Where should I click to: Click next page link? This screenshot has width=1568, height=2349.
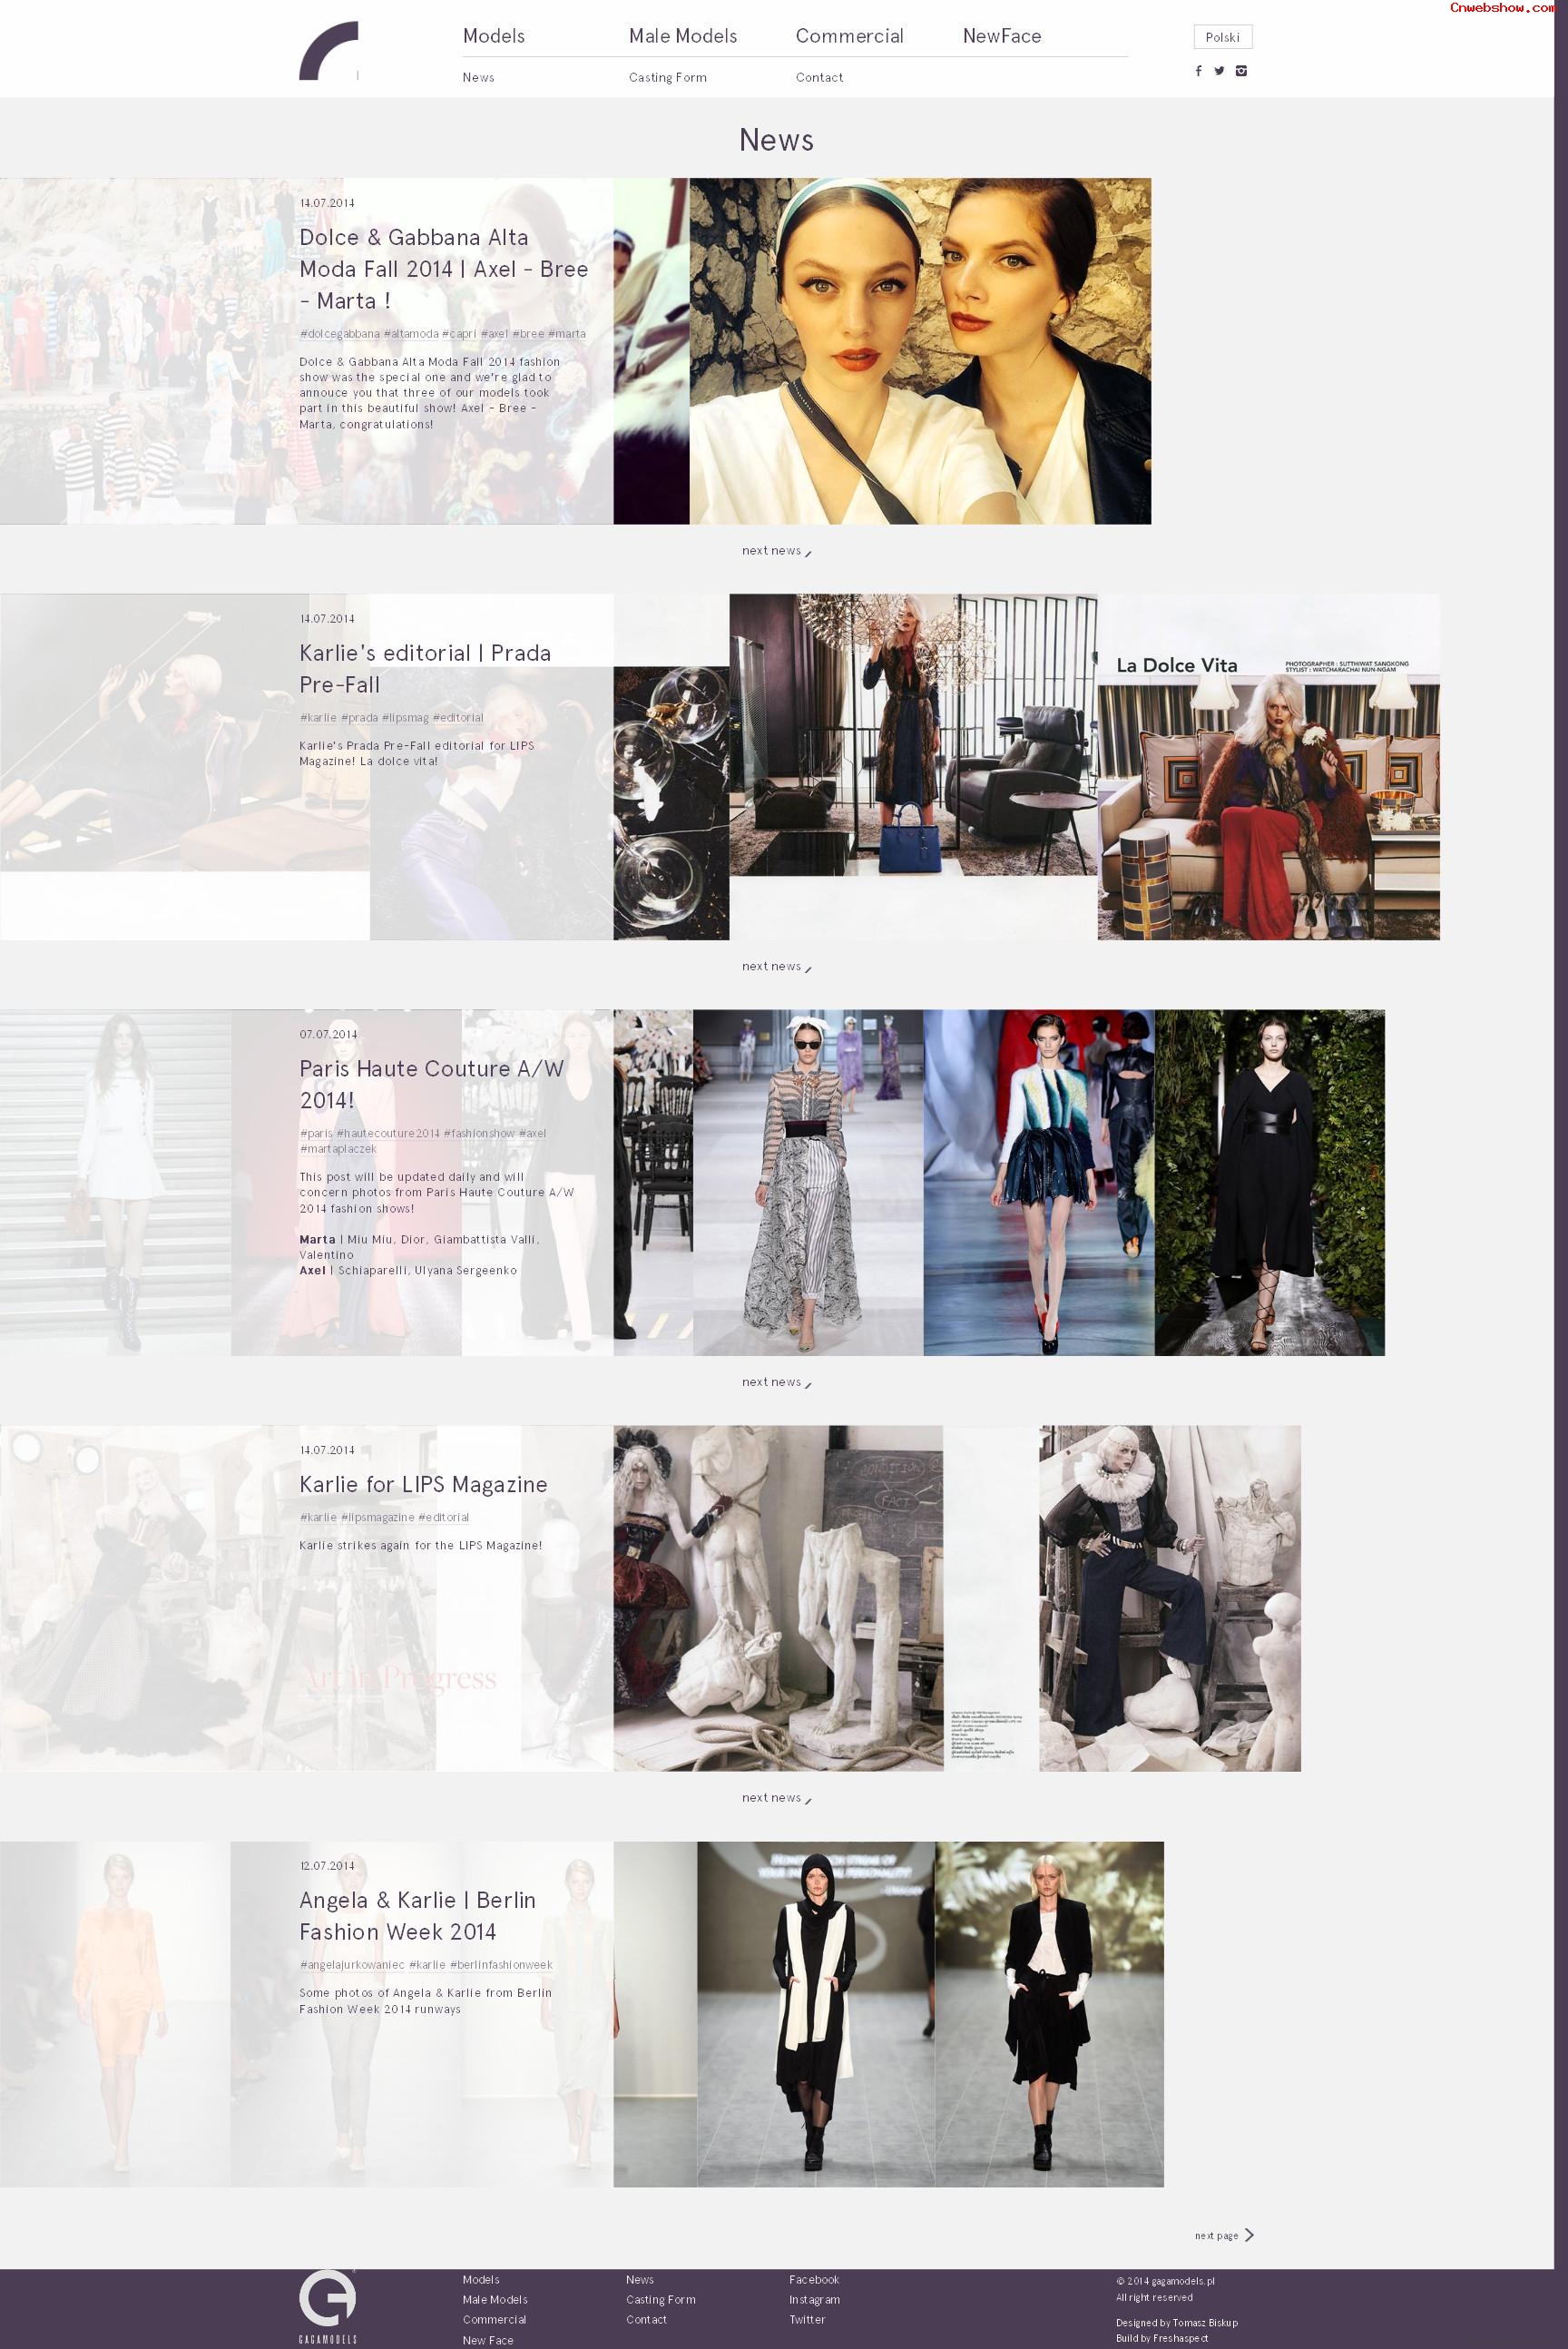click(x=1223, y=2236)
